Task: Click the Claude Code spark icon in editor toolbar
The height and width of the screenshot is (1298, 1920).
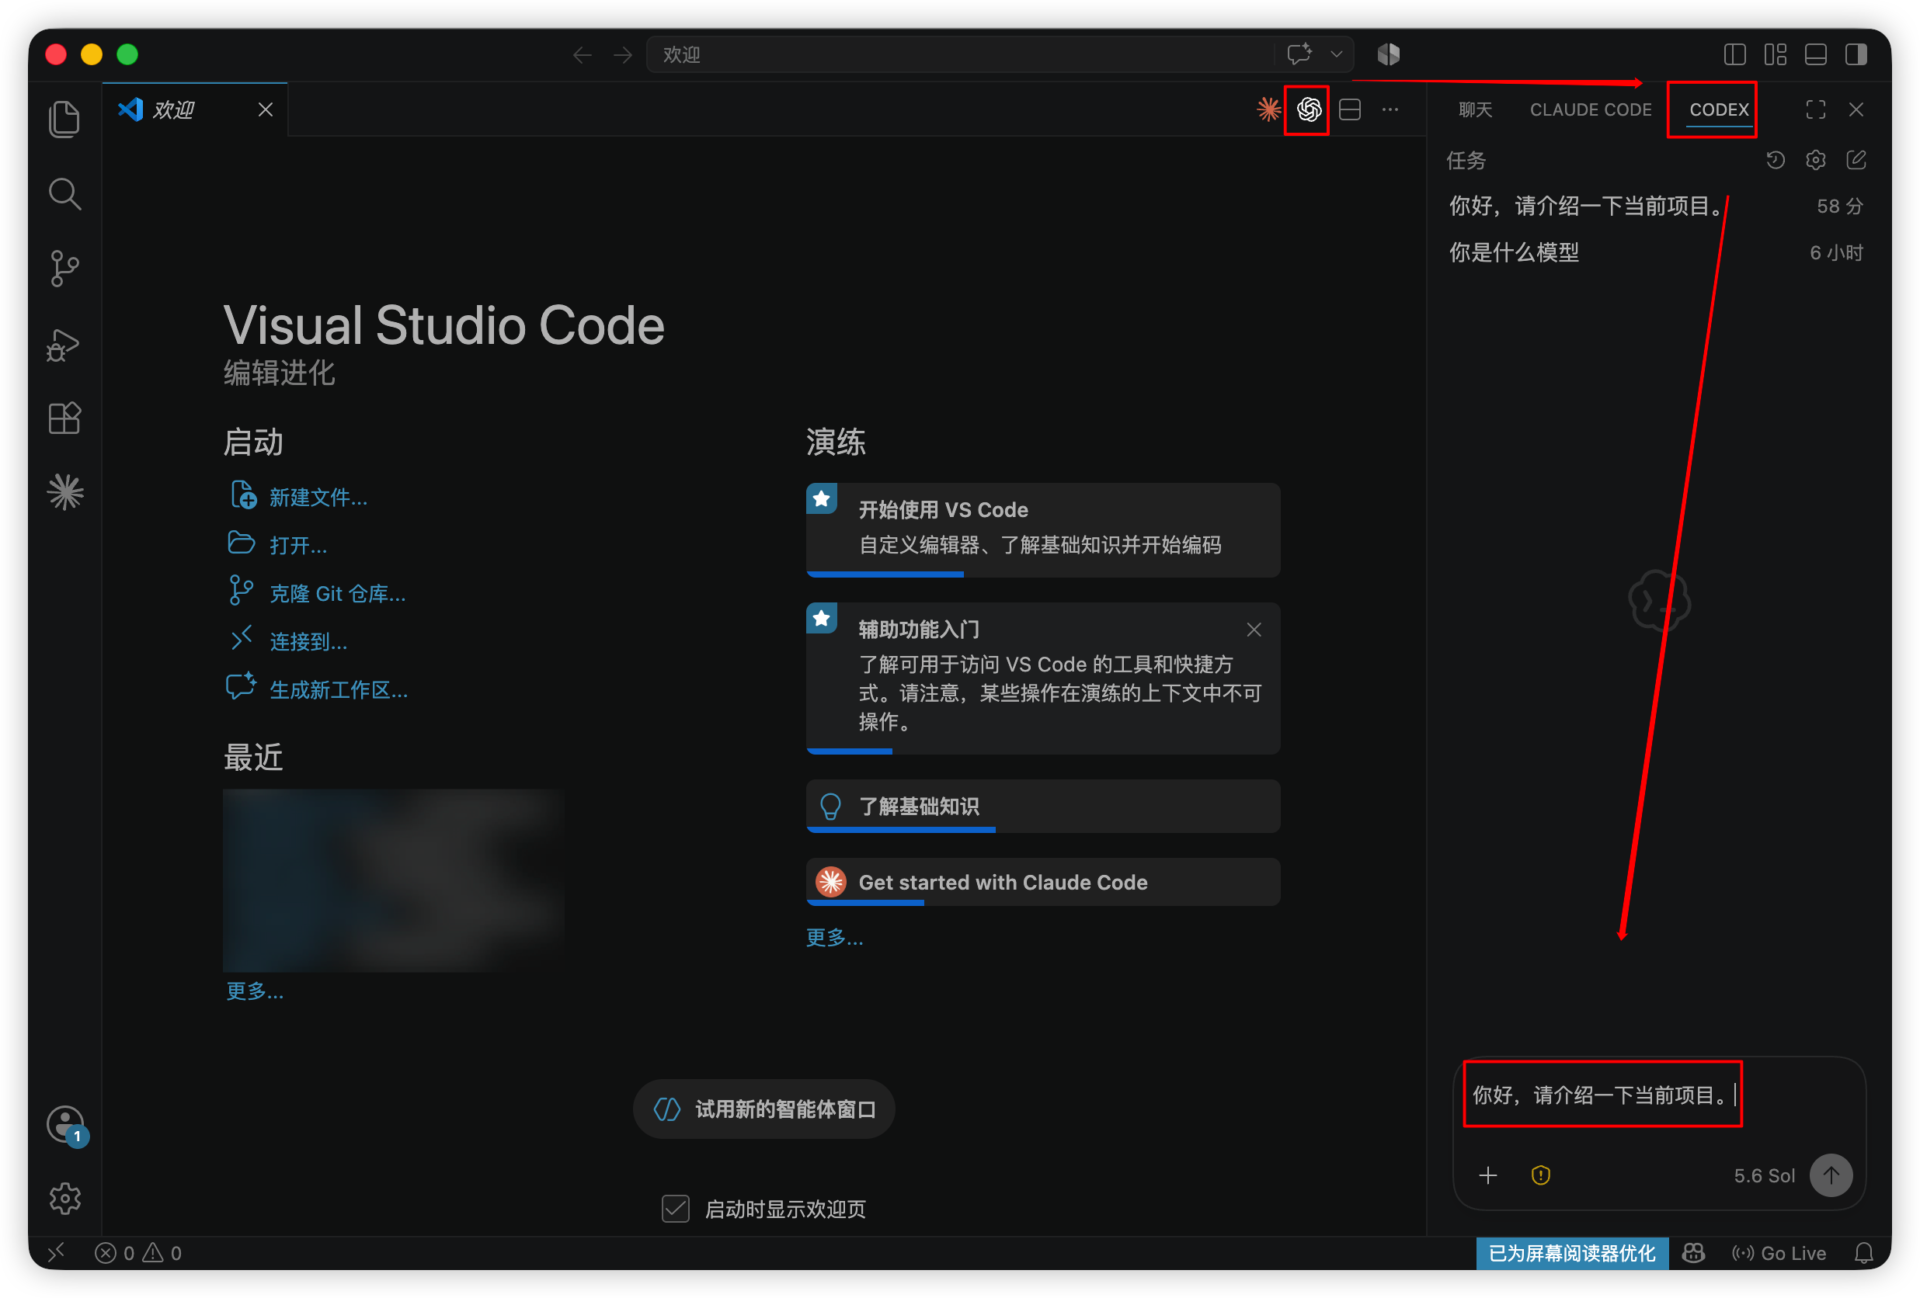Action: click(1269, 109)
